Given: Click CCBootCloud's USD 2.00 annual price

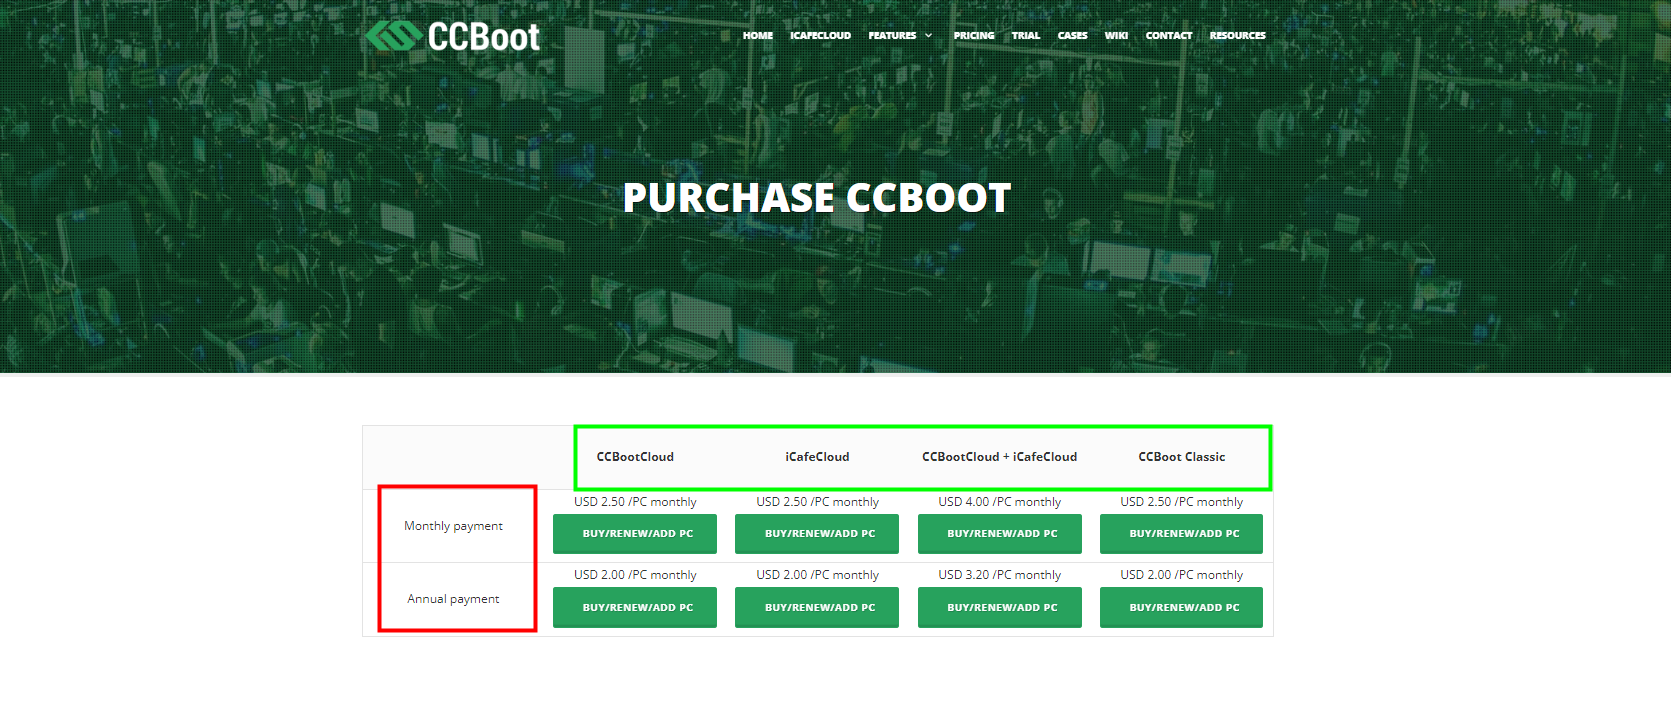Looking at the screenshot, I should click(635, 575).
